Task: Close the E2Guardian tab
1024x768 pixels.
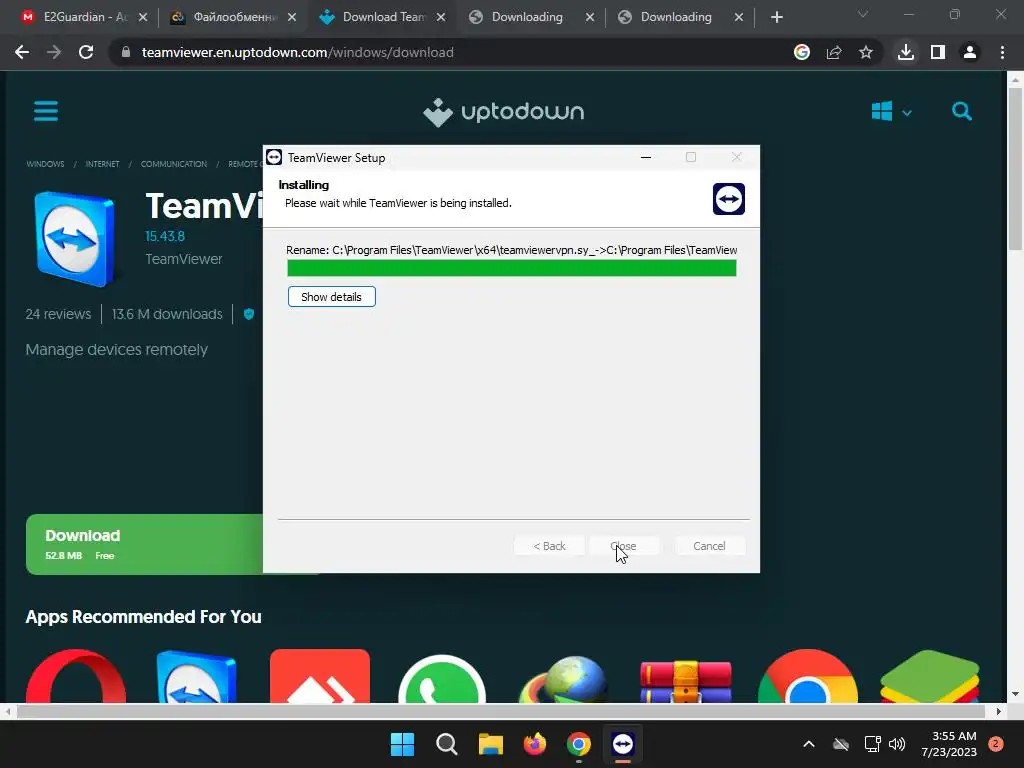Action: [x=143, y=17]
